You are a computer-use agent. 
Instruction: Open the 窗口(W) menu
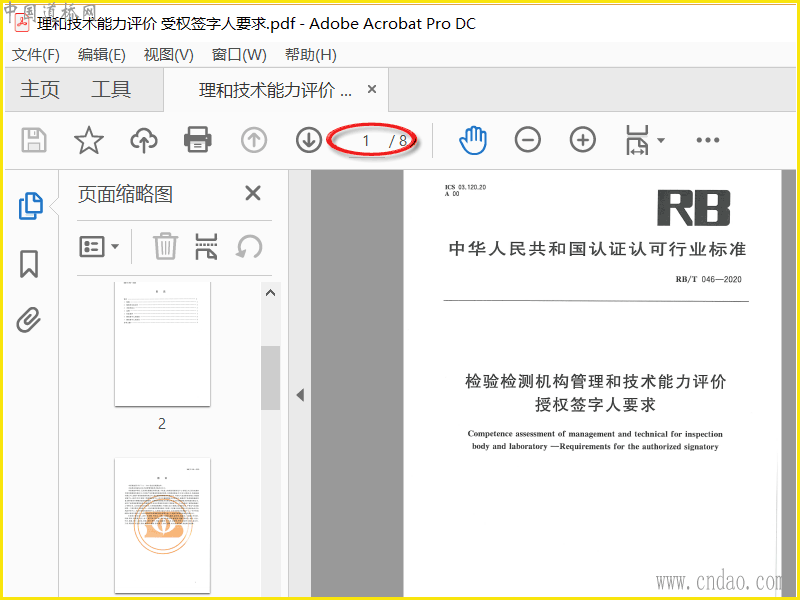(x=239, y=55)
